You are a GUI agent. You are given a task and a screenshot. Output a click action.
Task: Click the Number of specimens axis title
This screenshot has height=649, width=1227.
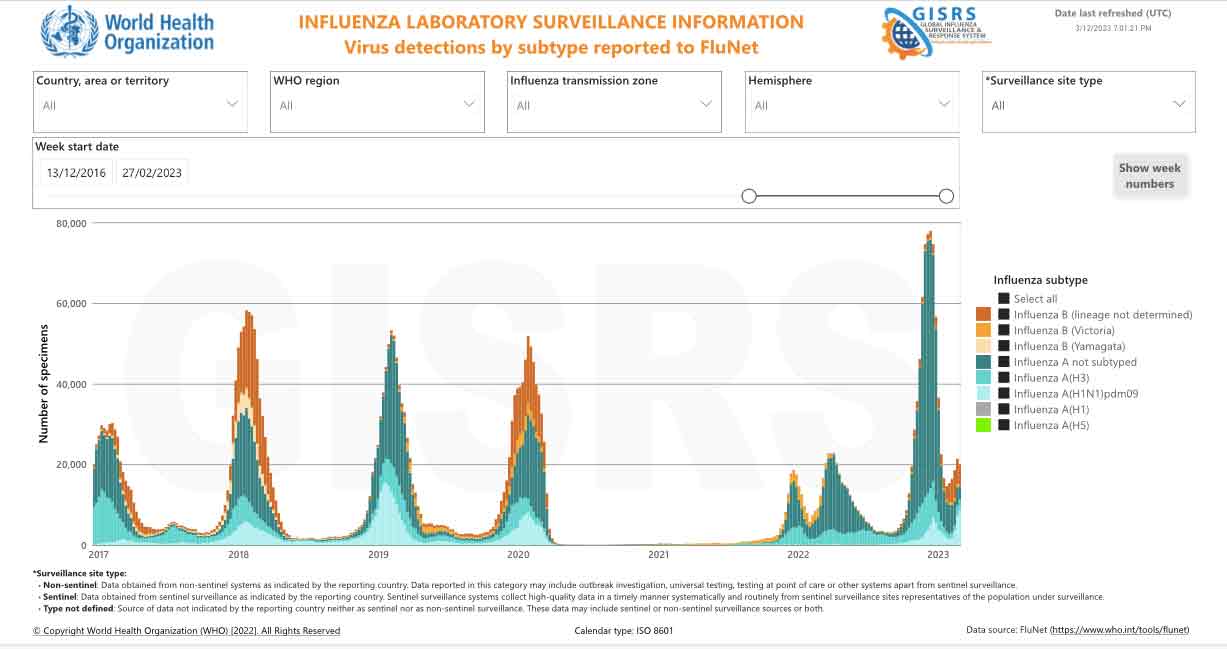tap(44, 383)
